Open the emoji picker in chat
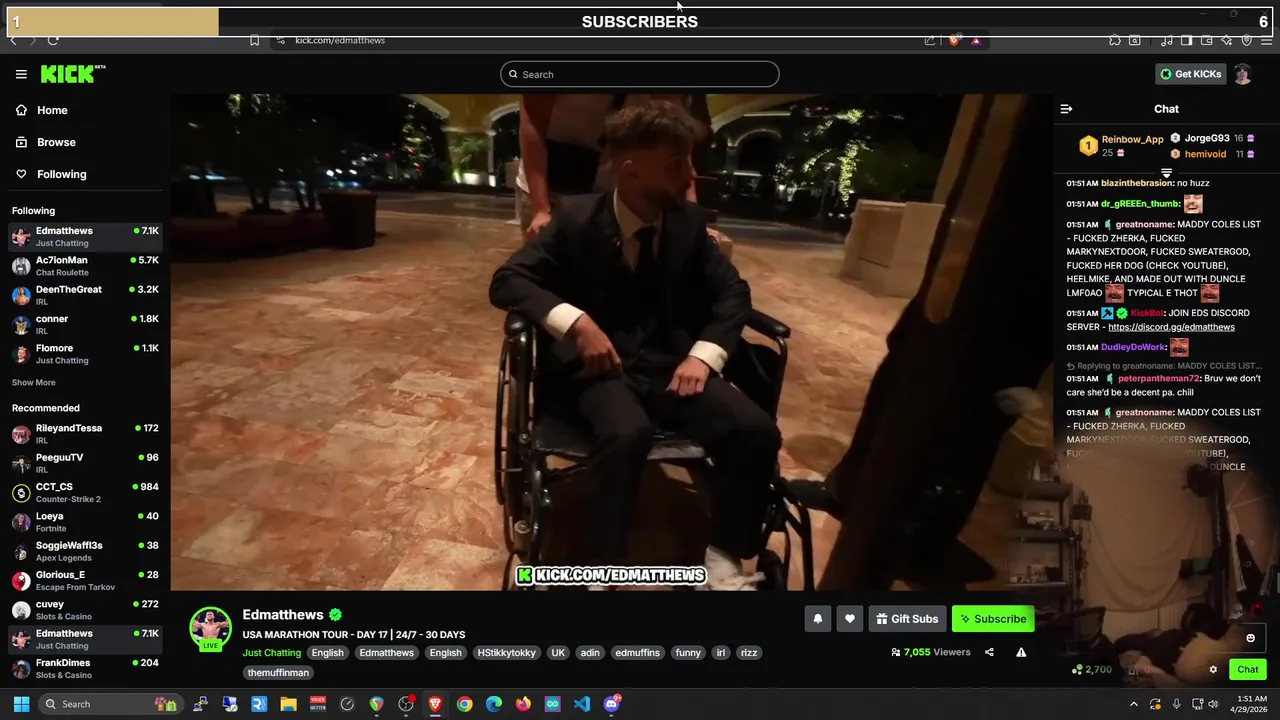The width and height of the screenshot is (1280, 720). click(1250, 638)
